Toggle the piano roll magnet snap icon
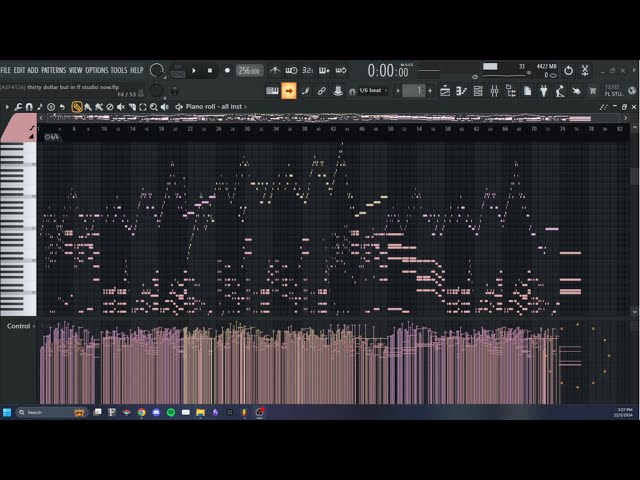The height and width of the screenshot is (480, 640). 29,107
